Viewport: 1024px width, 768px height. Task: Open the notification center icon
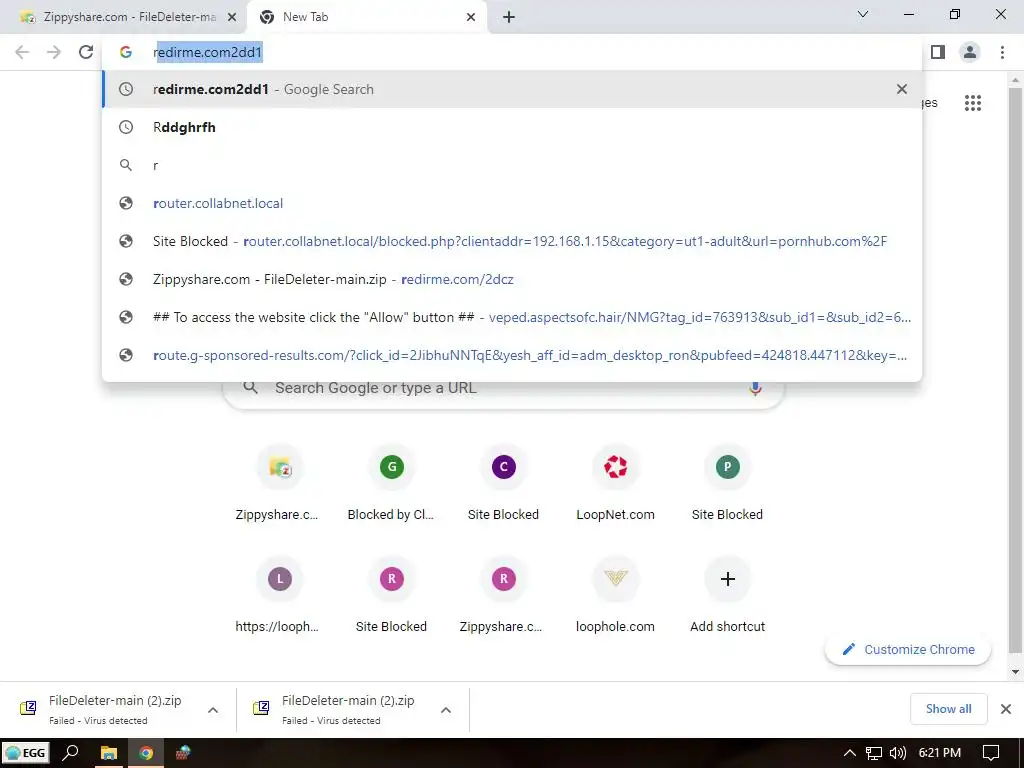pyautogui.click(x=991, y=753)
